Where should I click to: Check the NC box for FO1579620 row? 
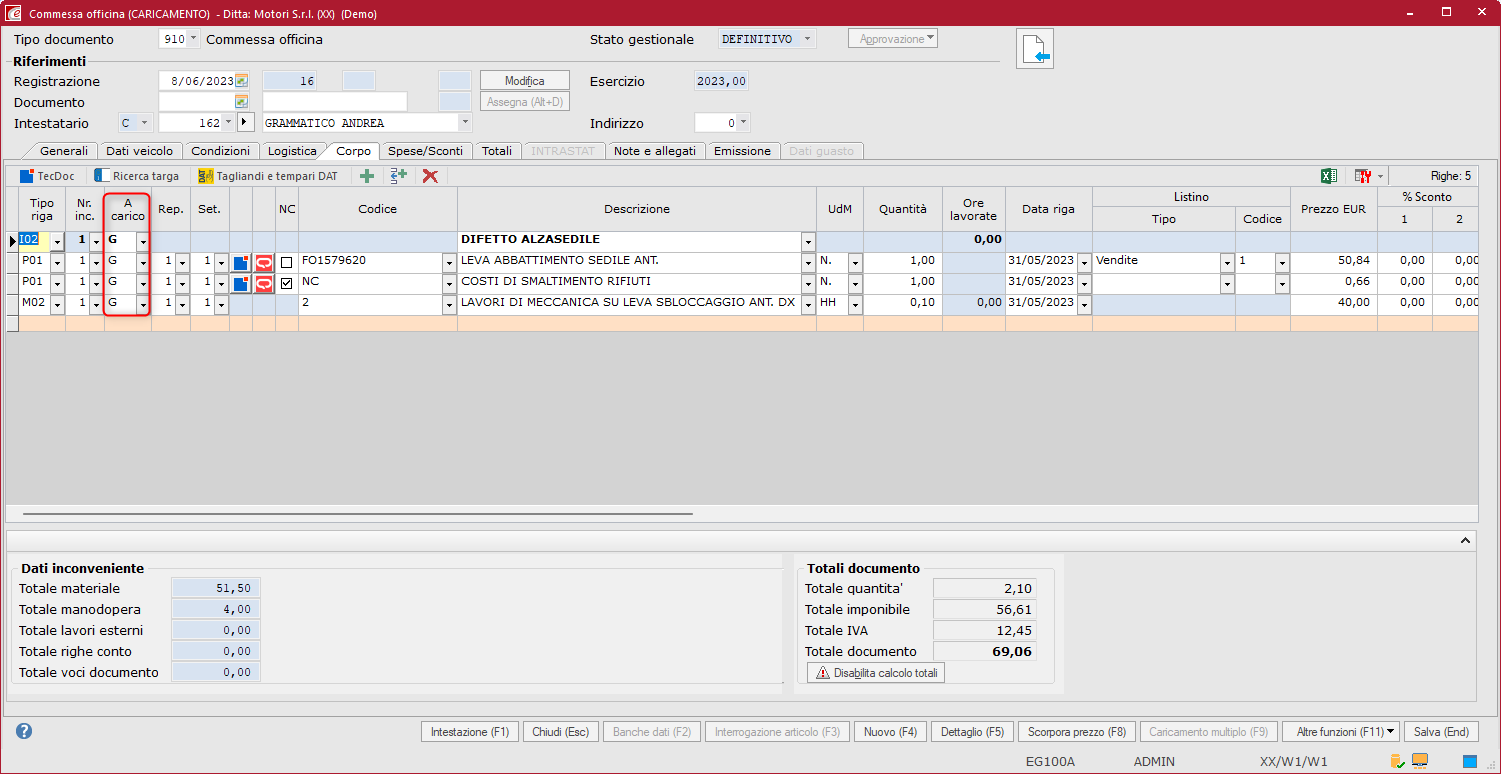[x=287, y=262]
